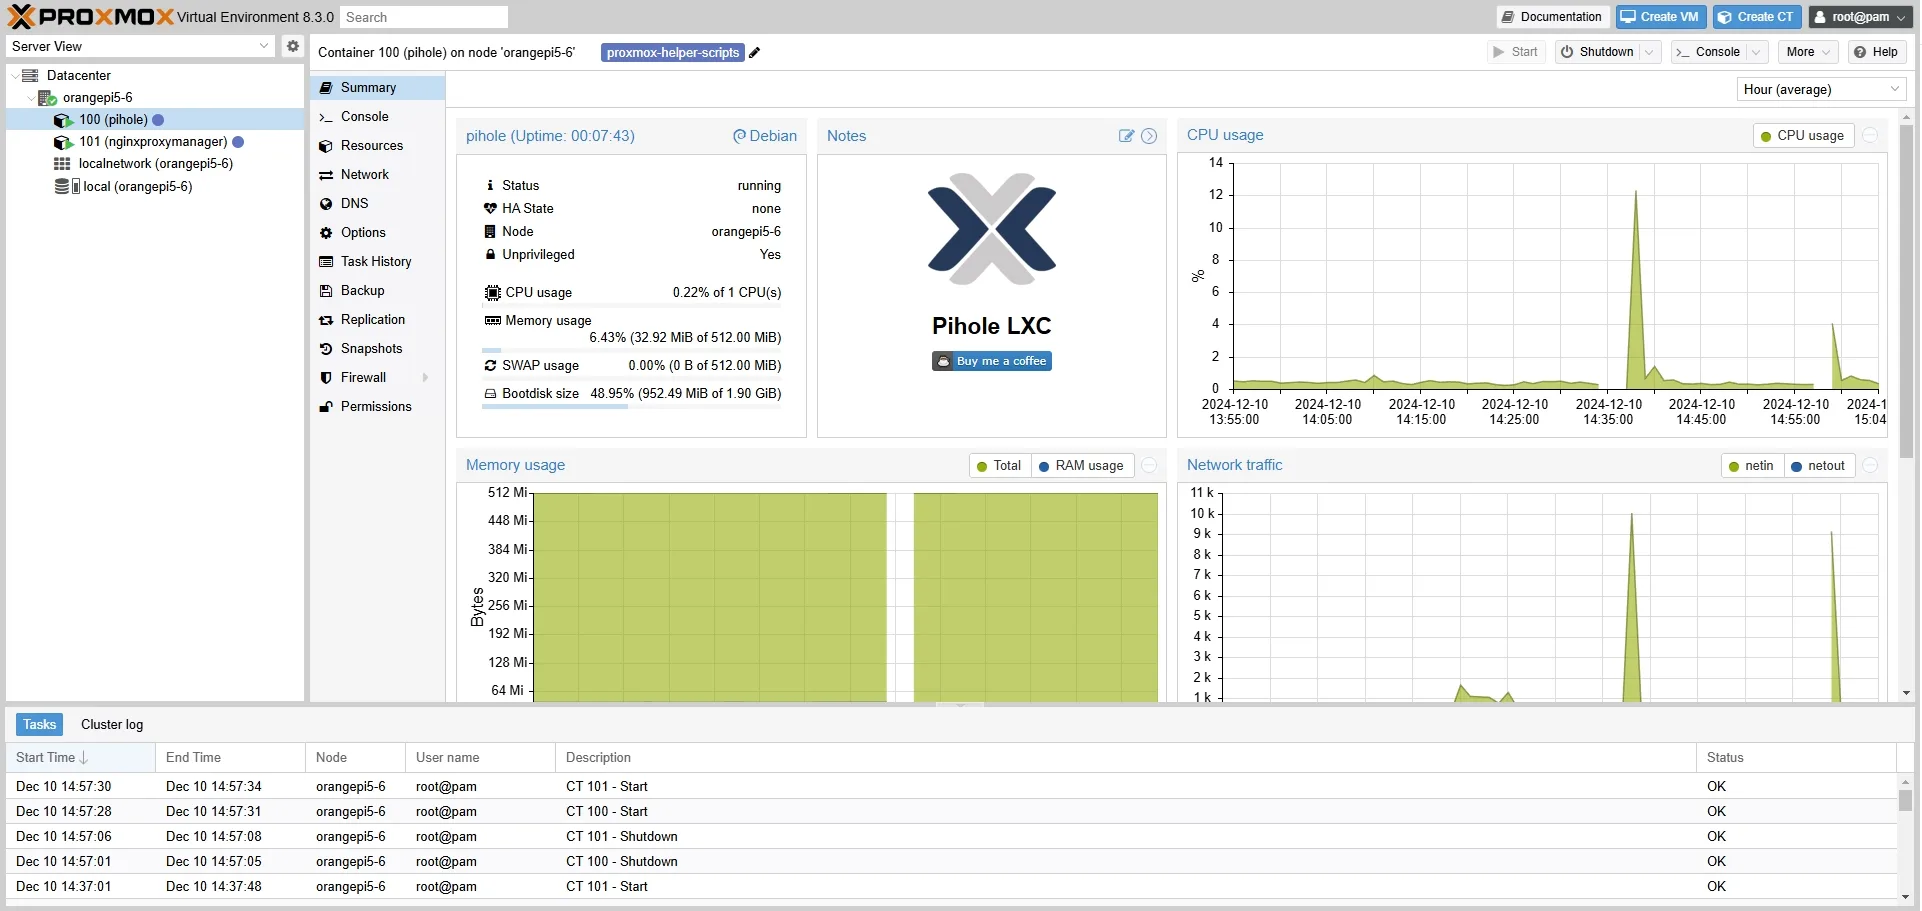
Task: Sort tasks by Start Time column
Action: click(x=80, y=758)
